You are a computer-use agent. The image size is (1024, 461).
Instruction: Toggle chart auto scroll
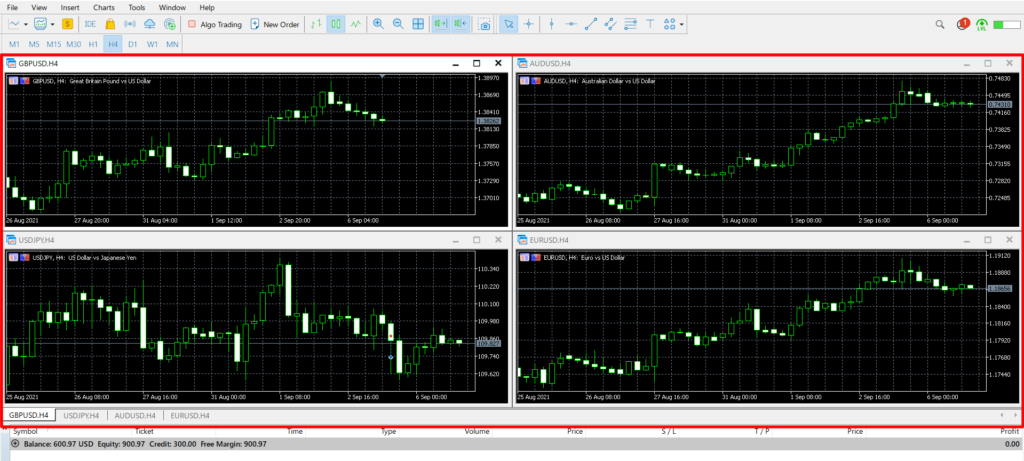(x=440, y=24)
